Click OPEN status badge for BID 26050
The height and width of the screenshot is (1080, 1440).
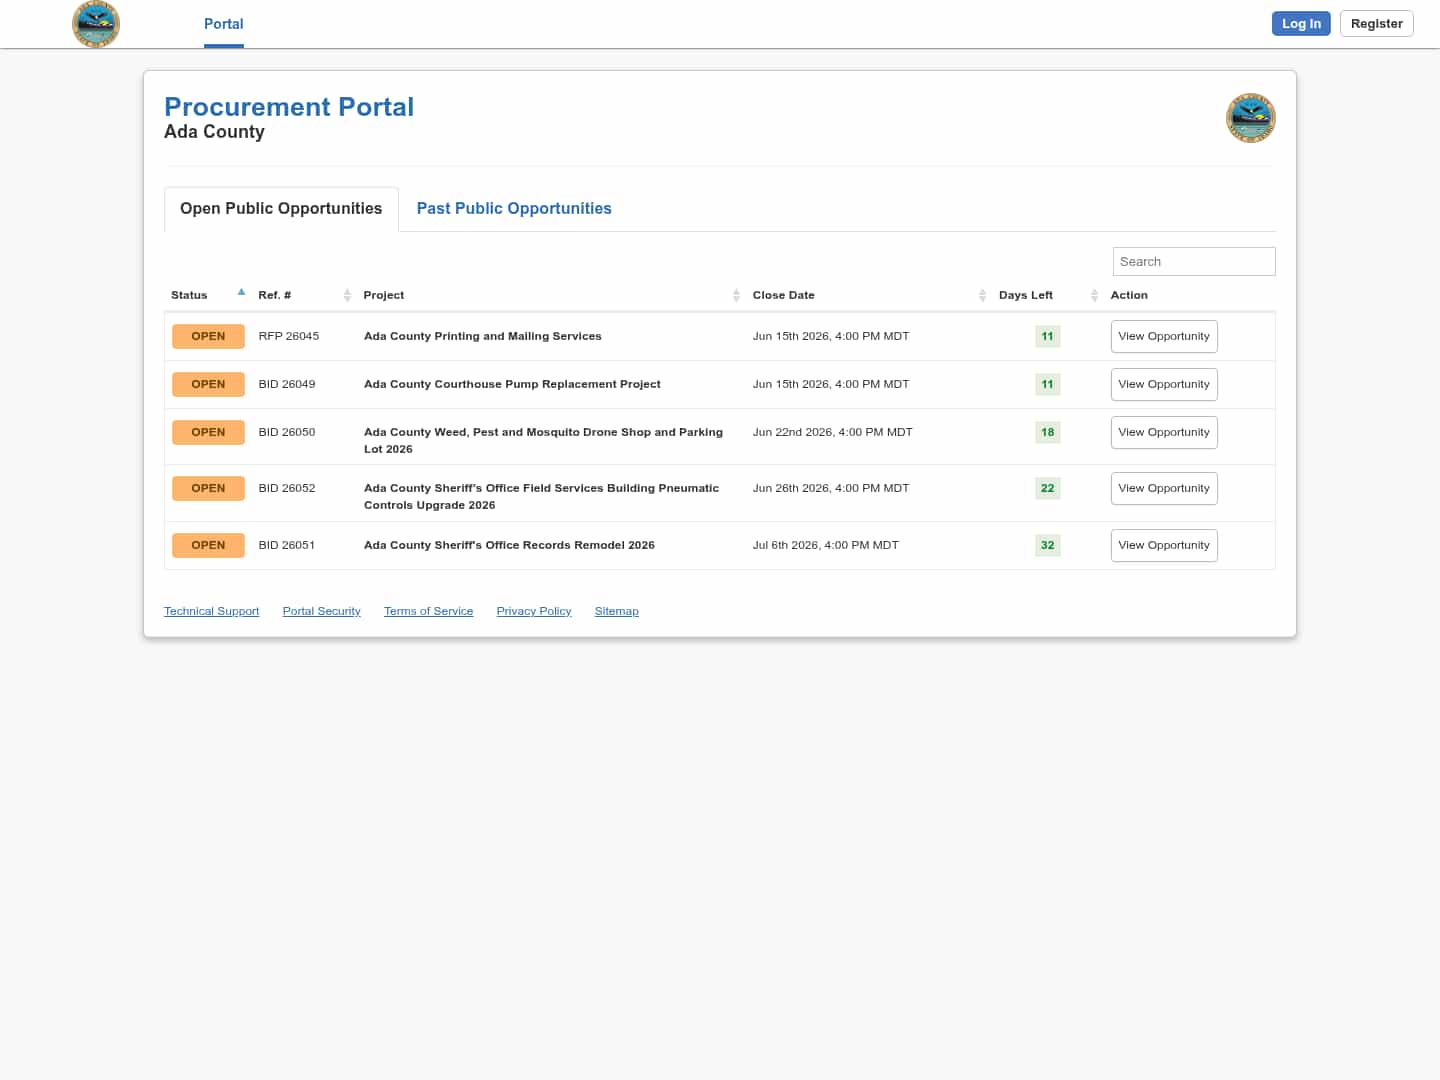[x=208, y=432]
